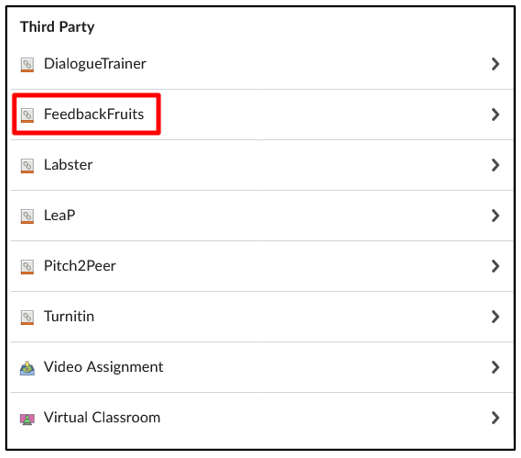The height and width of the screenshot is (458, 521).
Task: Expand the Turnitin chevron arrow
Action: (x=495, y=317)
